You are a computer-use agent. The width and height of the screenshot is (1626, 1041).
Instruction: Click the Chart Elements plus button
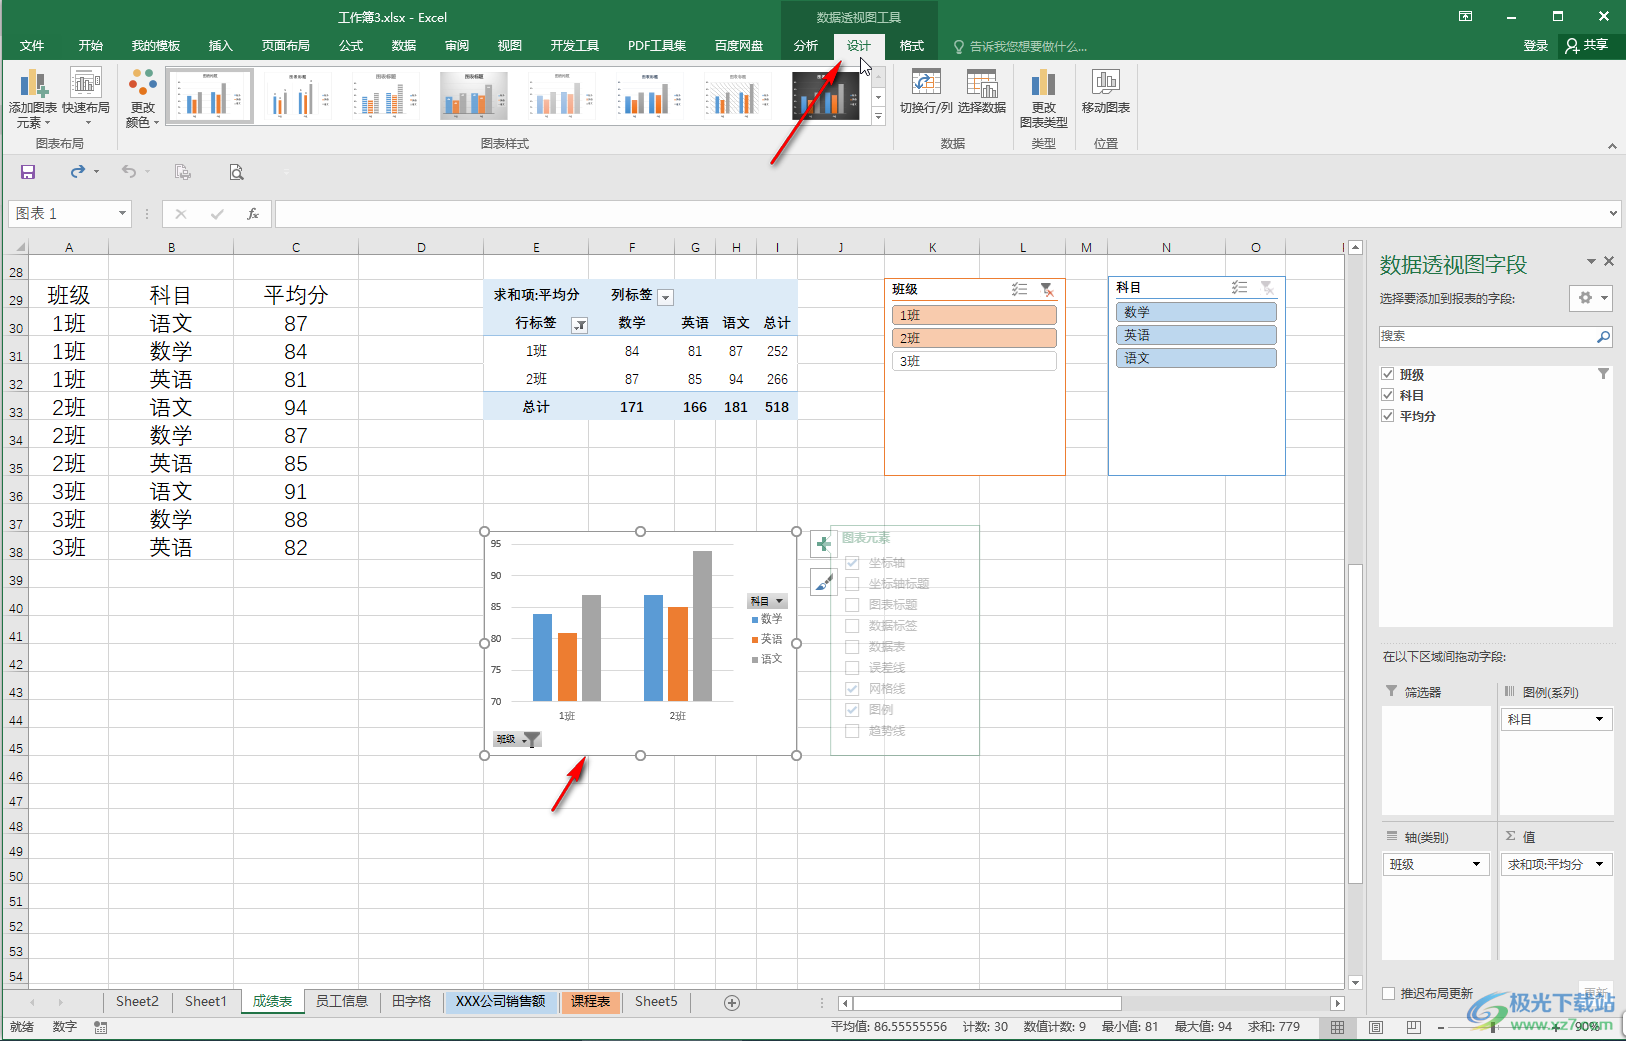[x=822, y=544]
